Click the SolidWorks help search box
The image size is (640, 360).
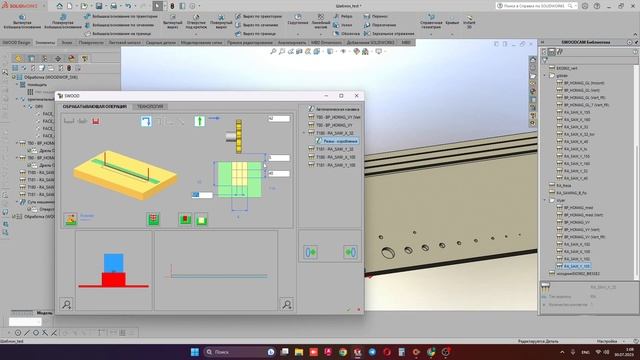click(536, 6)
